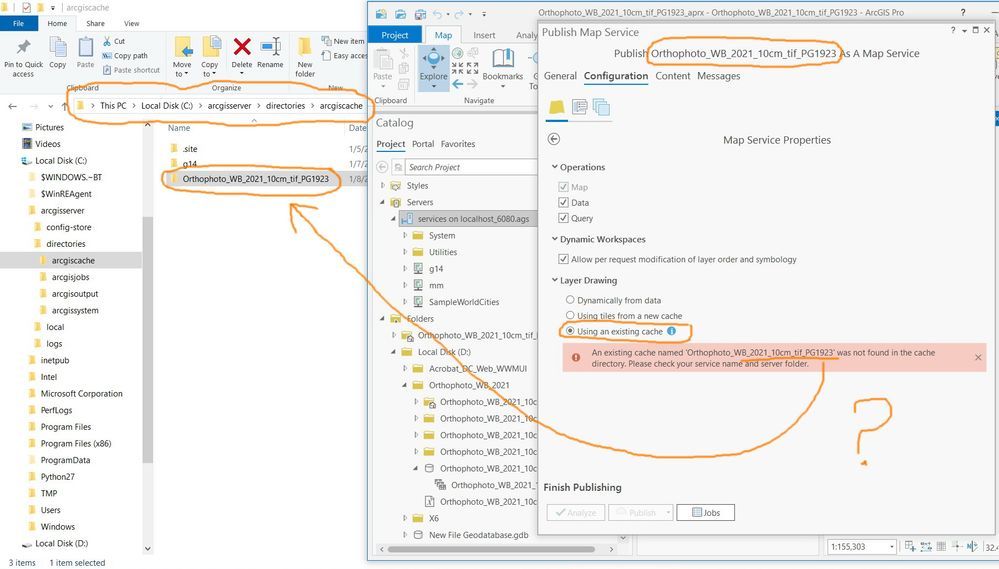Click New folder icon in File Explorer
Image resolution: width=999 pixels, height=569 pixels.
(305, 47)
